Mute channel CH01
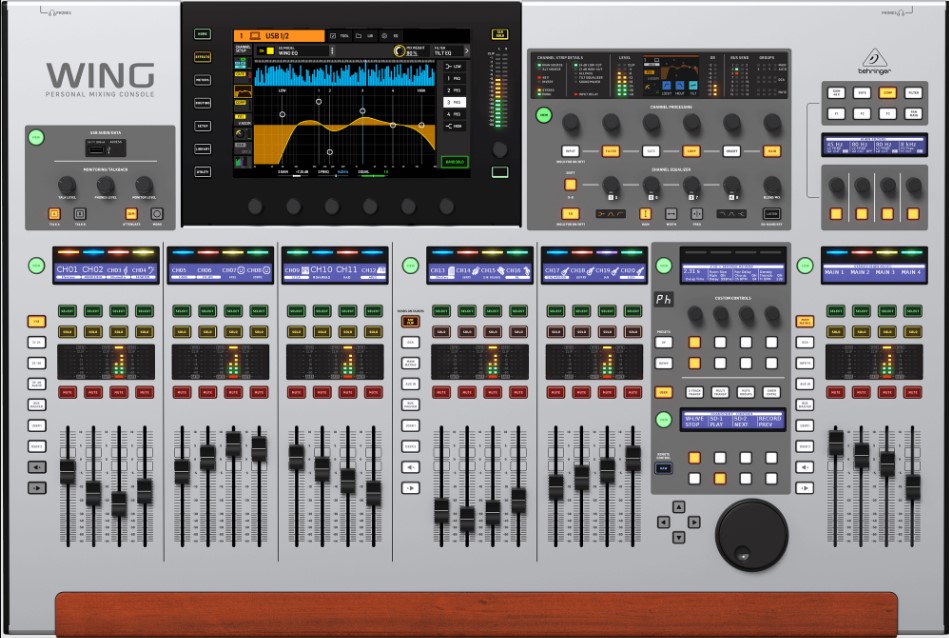Image resolution: width=949 pixels, height=638 pixels. click(x=67, y=392)
